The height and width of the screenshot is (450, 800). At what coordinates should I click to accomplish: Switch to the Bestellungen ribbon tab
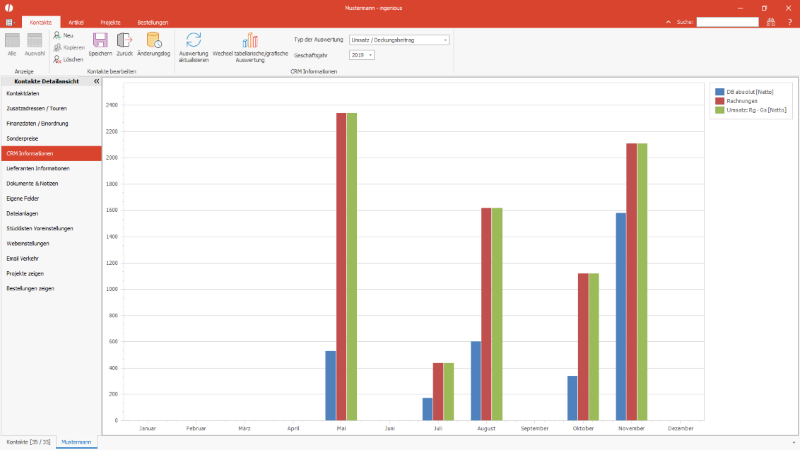[153, 22]
